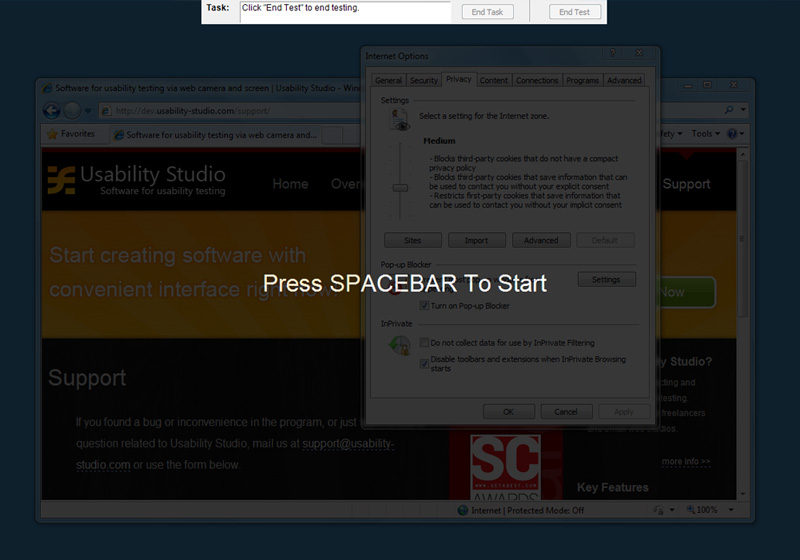Click the Internet Explorer page icon in title bar
This screenshot has height=560, width=800.
pos(47,88)
